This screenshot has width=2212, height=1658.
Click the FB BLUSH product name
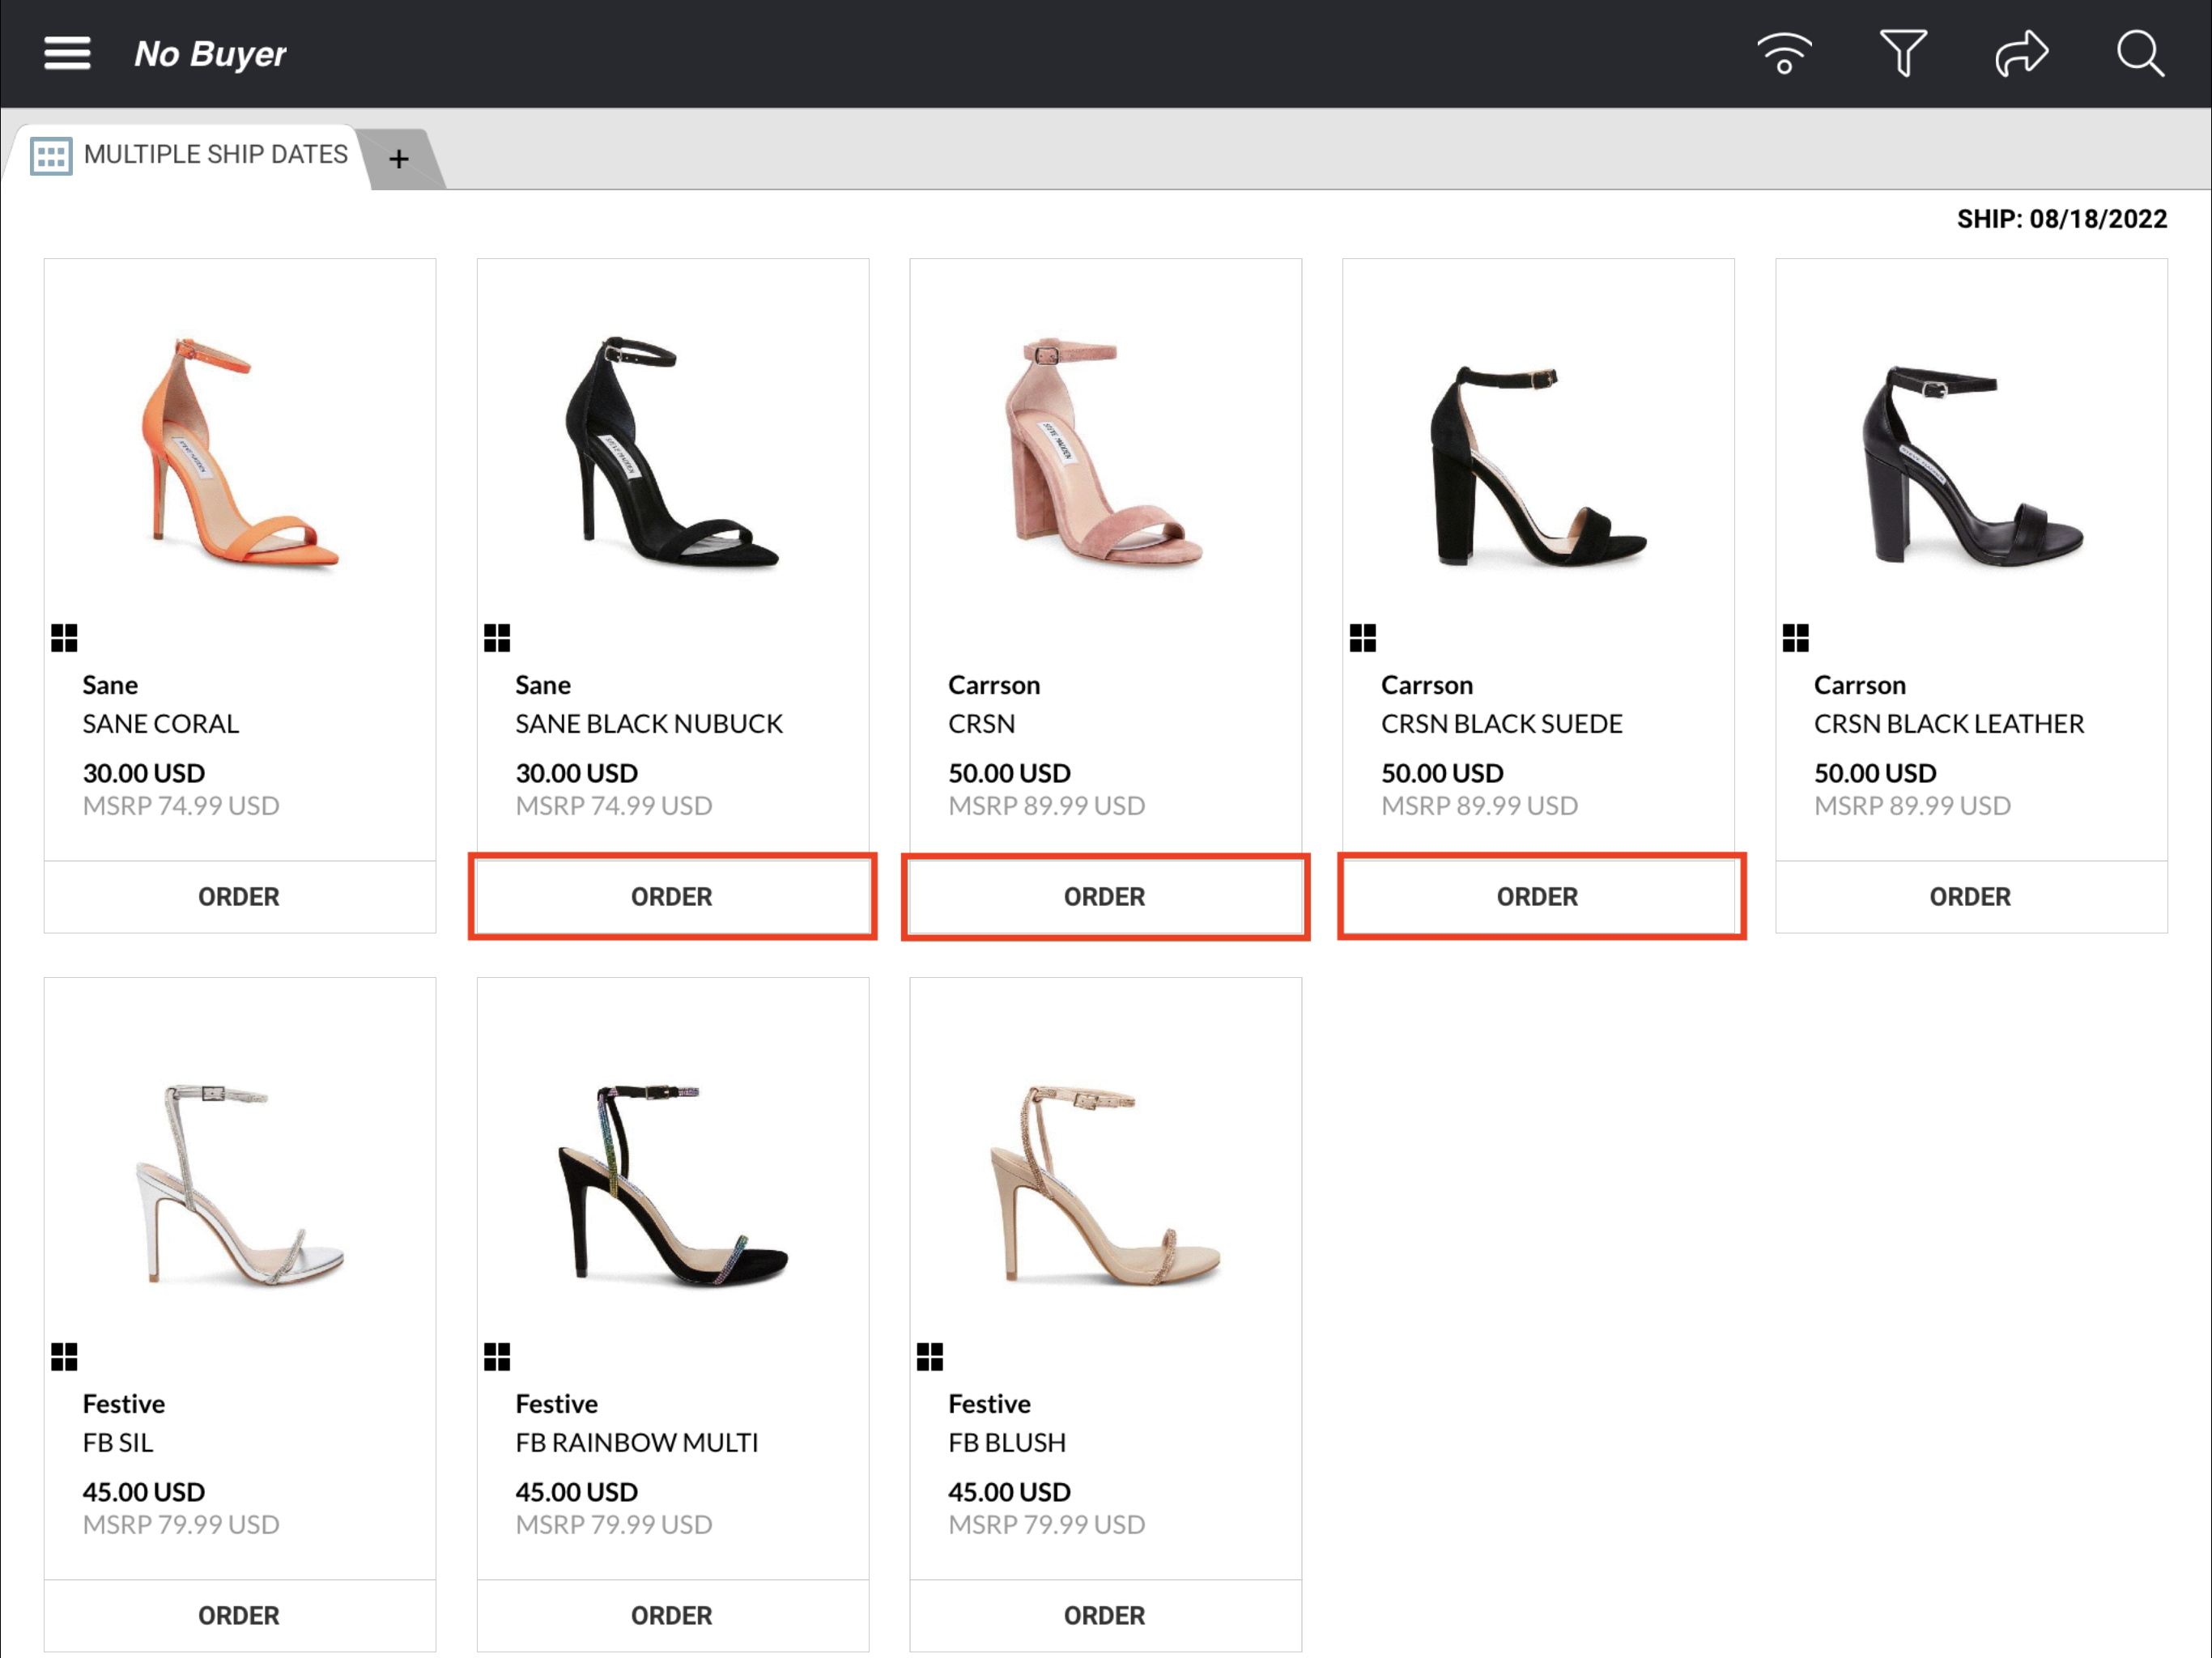[1007, 1443]
